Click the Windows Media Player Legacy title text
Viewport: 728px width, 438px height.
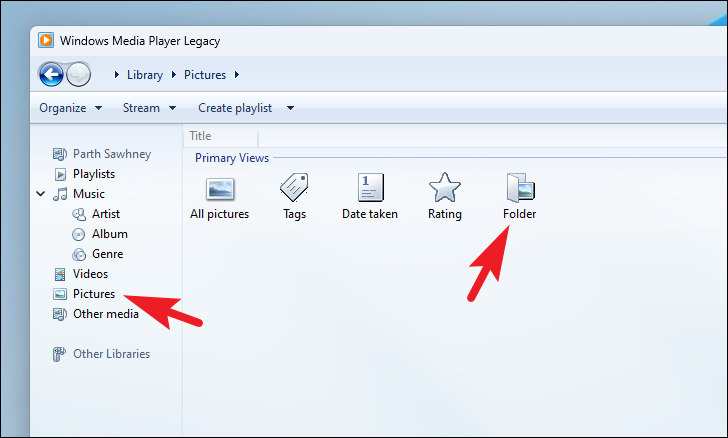coord(140,41)
